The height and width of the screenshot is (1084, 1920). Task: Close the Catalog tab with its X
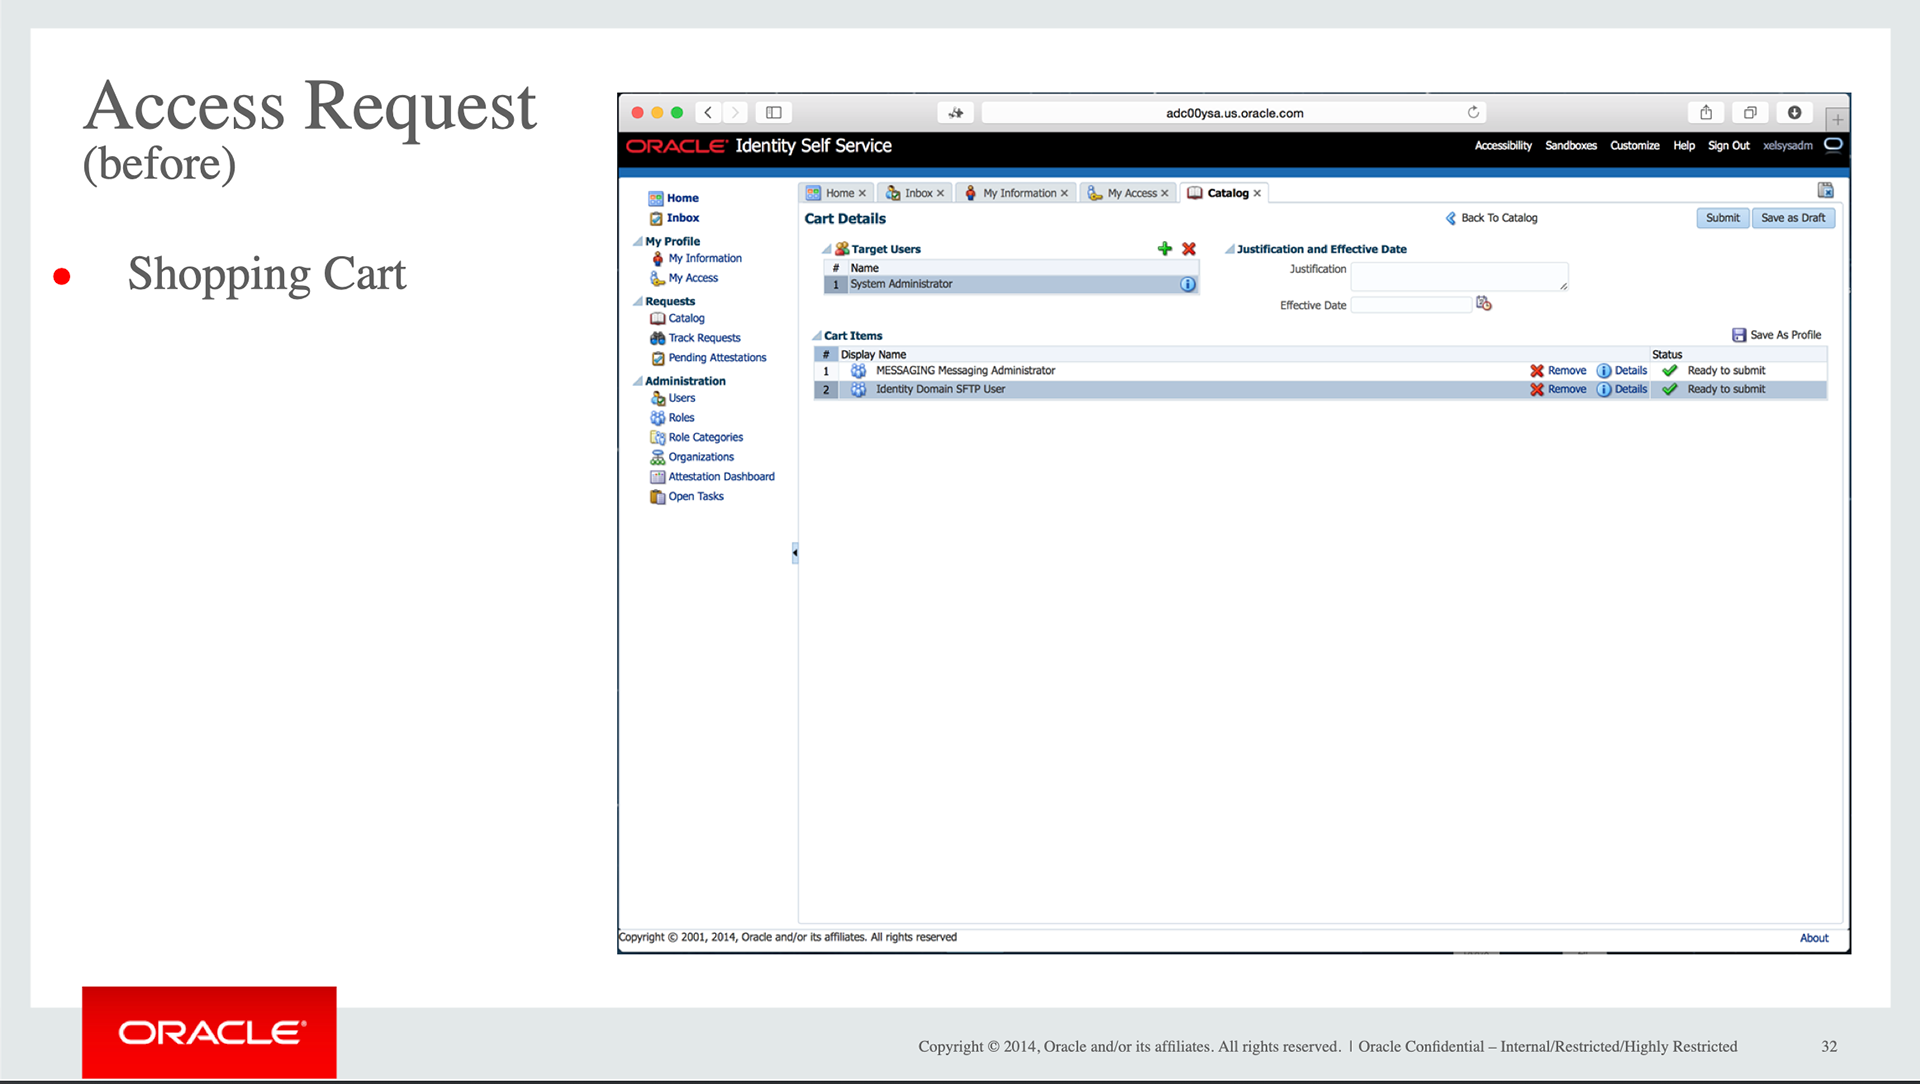click(x=1257, y=194)
